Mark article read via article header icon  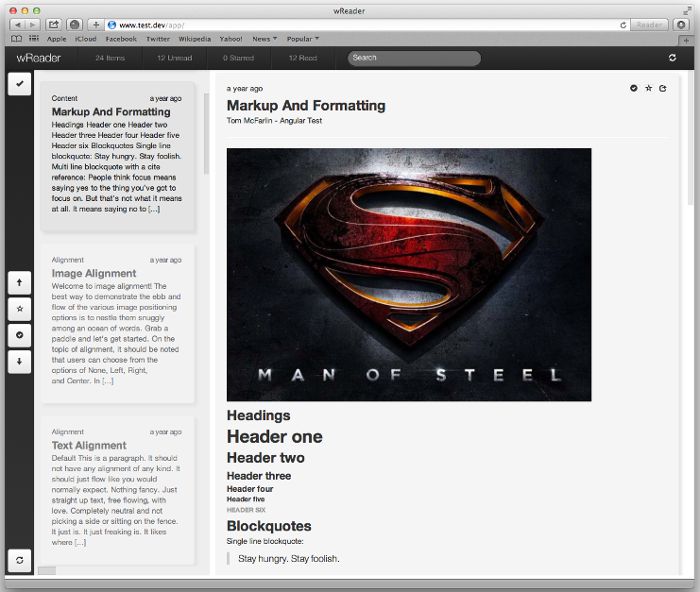click(x=633, y=88)
